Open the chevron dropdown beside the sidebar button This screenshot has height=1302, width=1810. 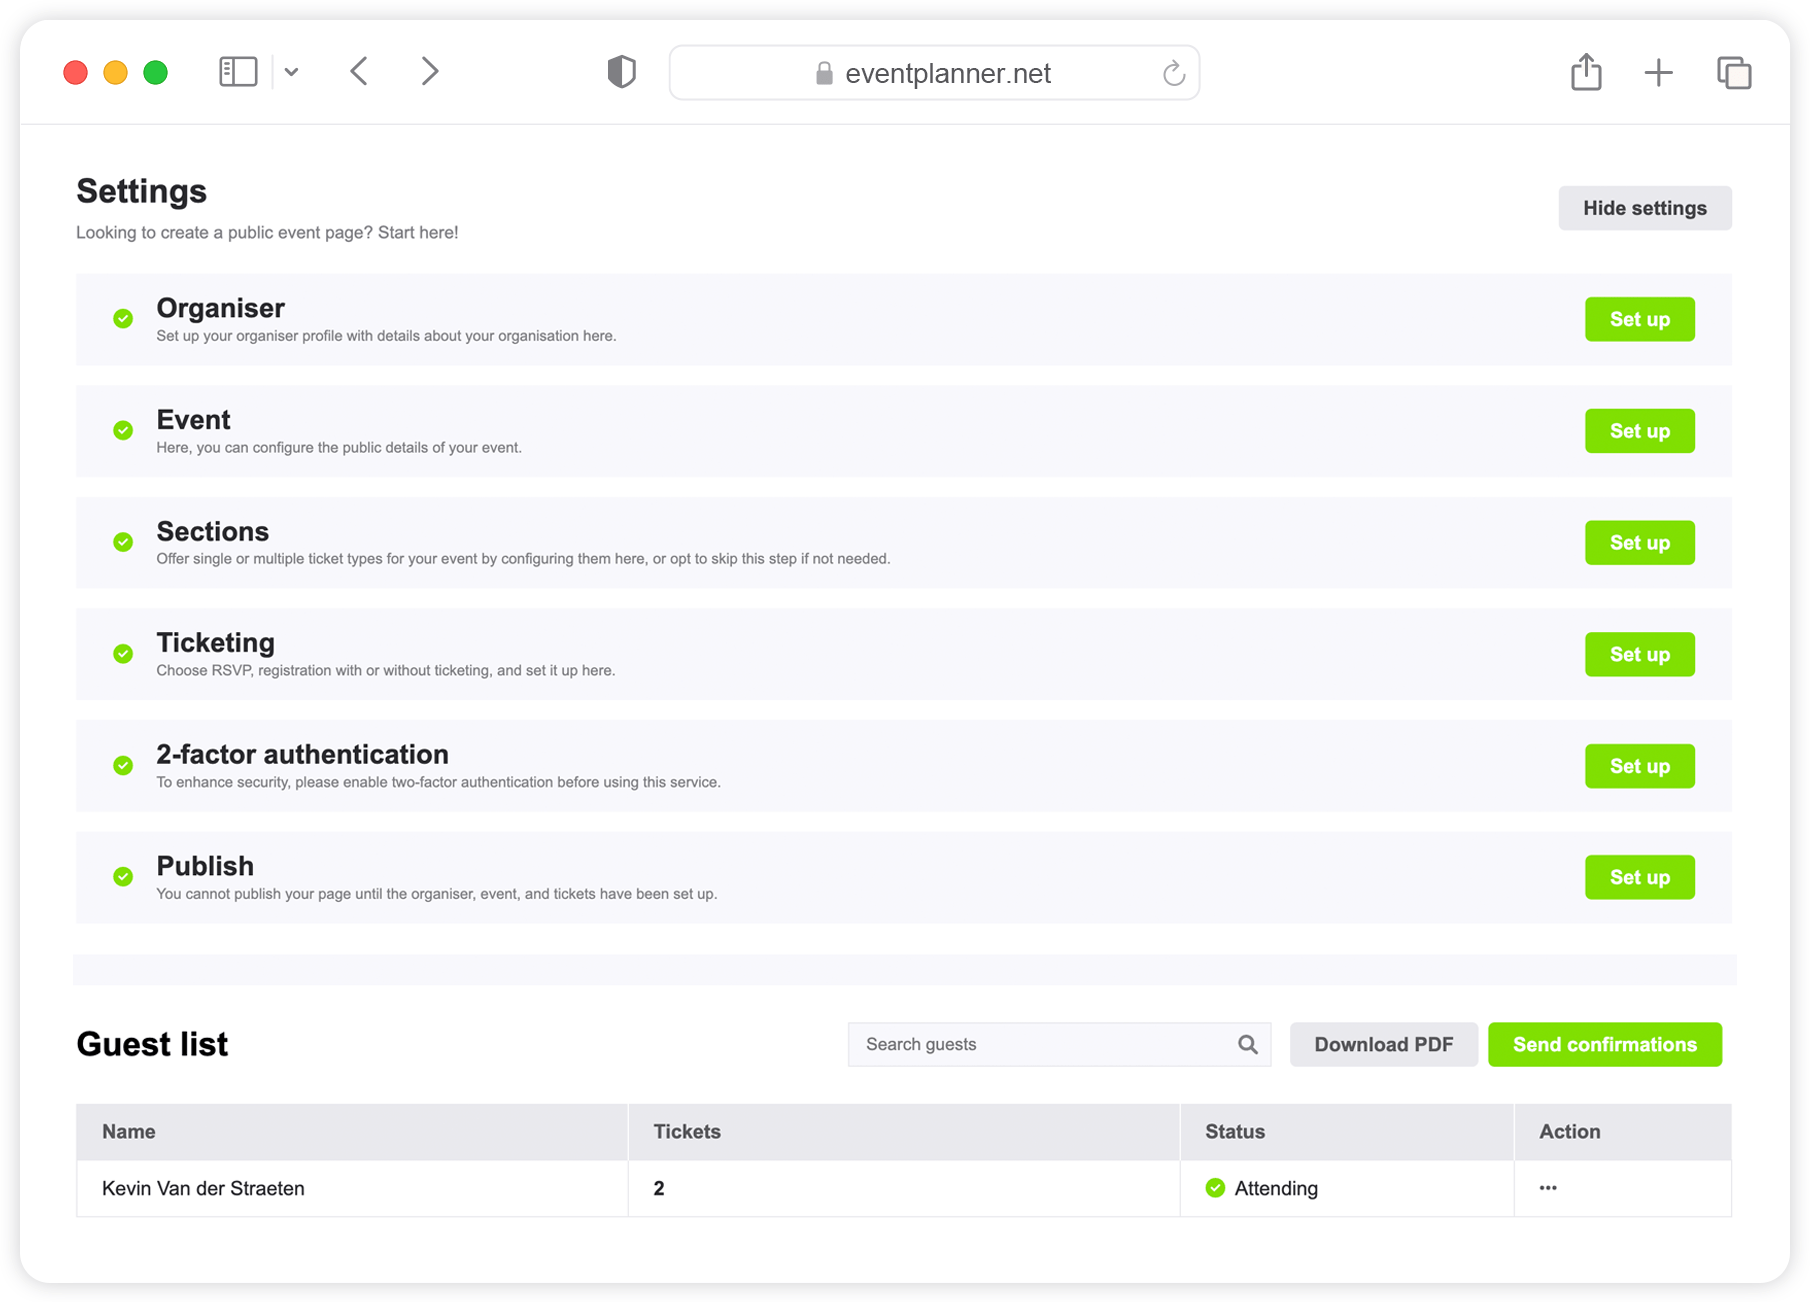292,71
